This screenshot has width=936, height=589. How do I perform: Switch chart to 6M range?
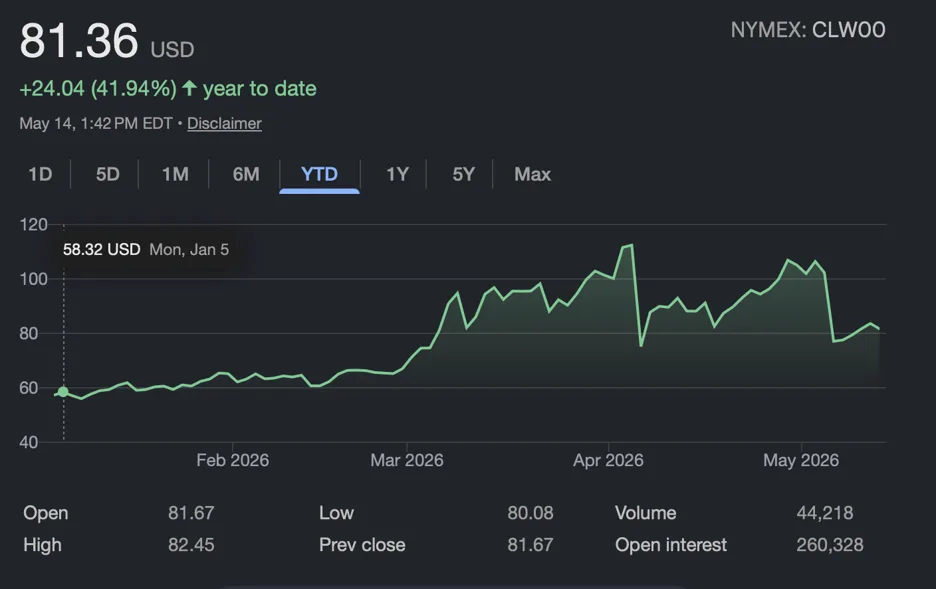[246, 174]
